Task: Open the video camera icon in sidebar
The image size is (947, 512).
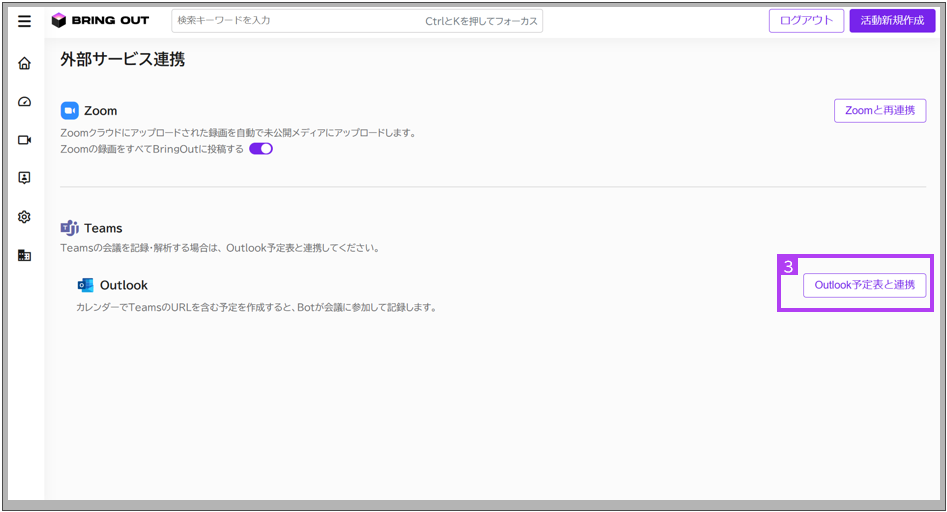Action: 24,140
